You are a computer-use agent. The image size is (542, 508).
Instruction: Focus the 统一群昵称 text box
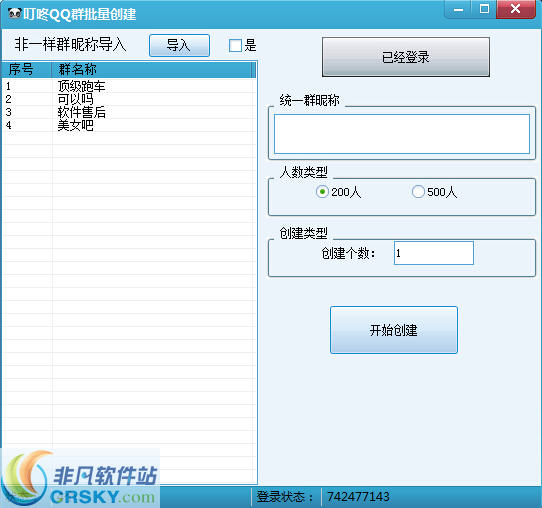tap(402, 134)
